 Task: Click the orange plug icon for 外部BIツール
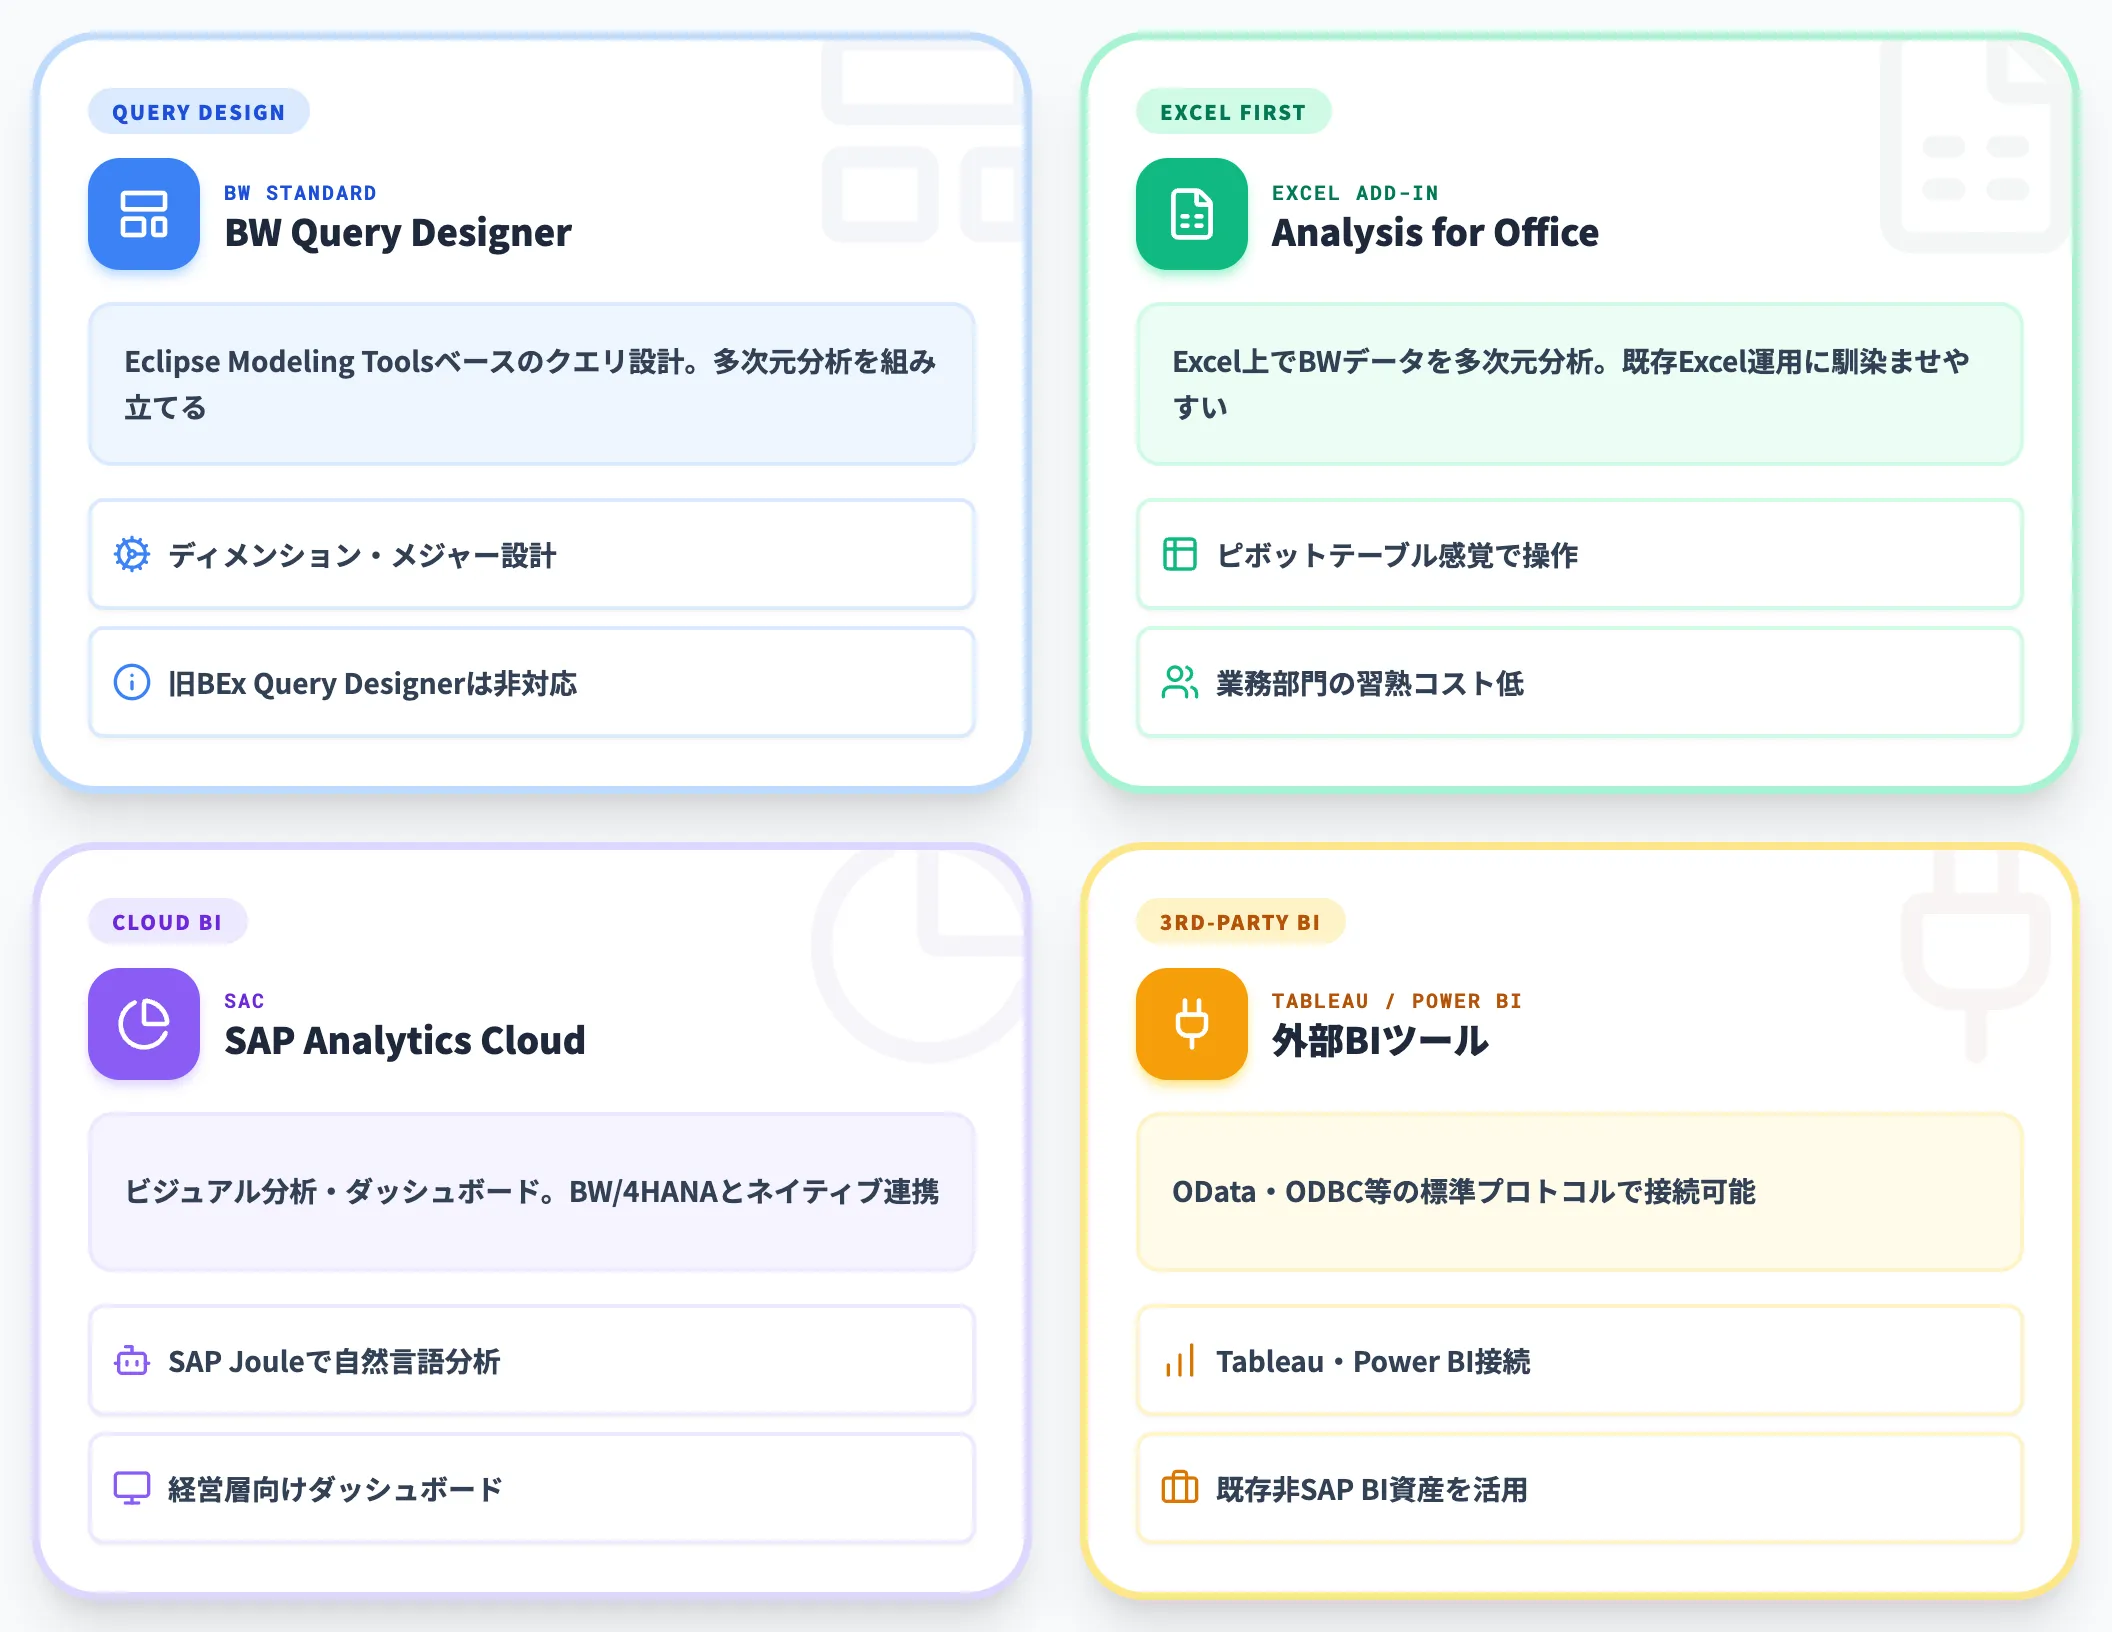point(1192,1024)
